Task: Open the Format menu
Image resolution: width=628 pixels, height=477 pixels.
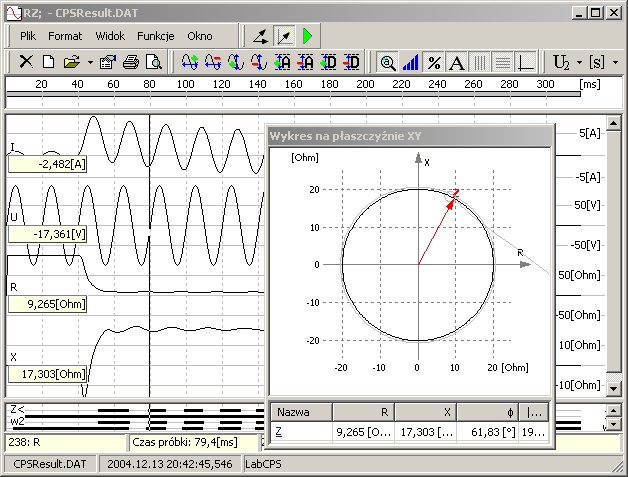Action: pyautogui.click(x=65, y=36)
